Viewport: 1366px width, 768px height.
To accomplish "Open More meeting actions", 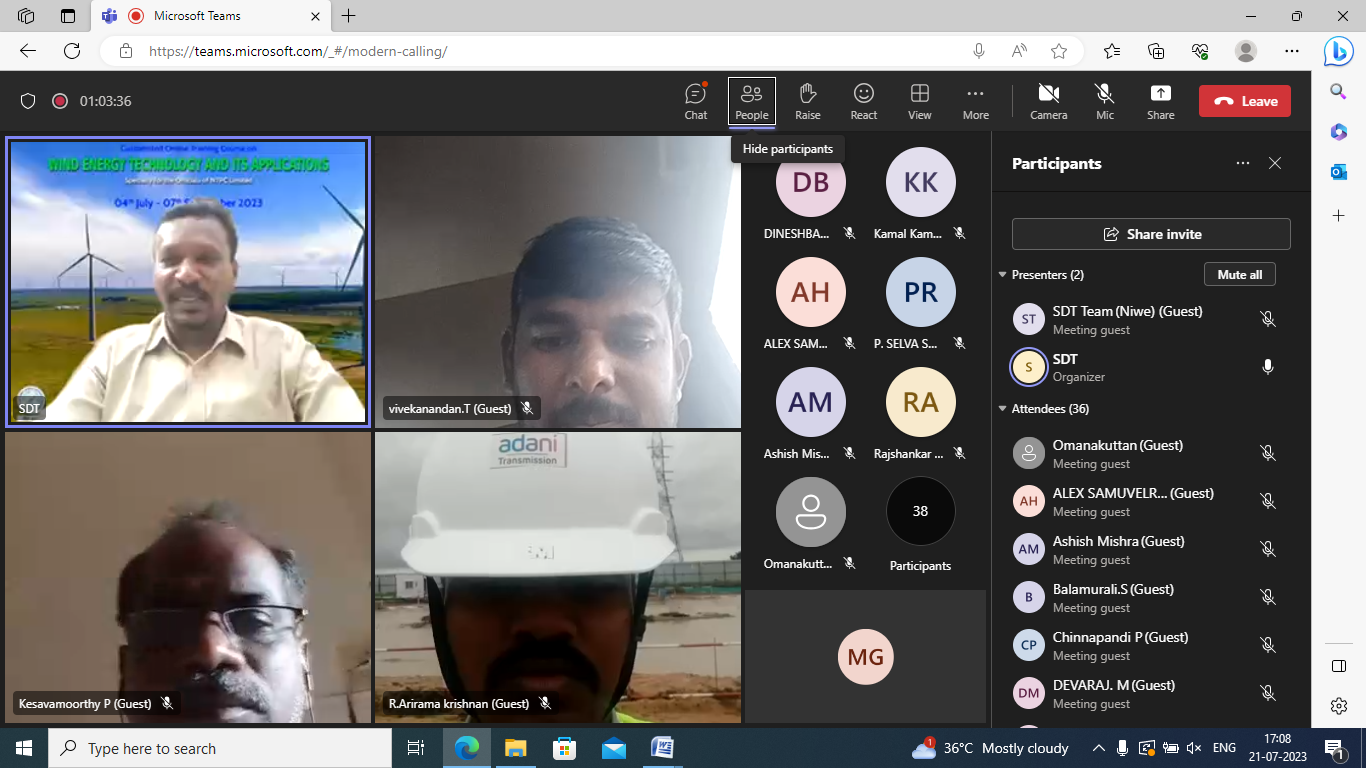I will (975, 101).
